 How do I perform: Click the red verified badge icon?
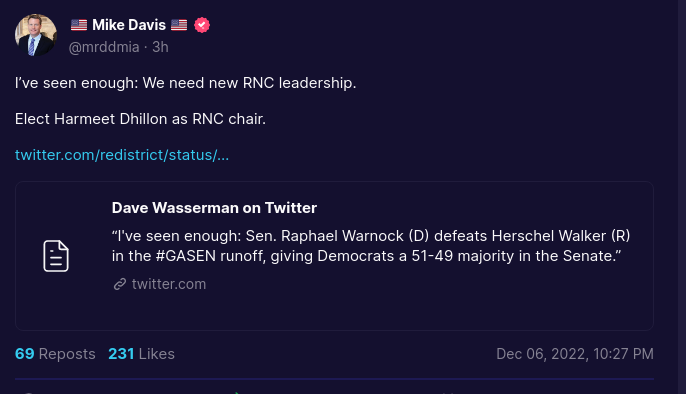pos(202,25)
